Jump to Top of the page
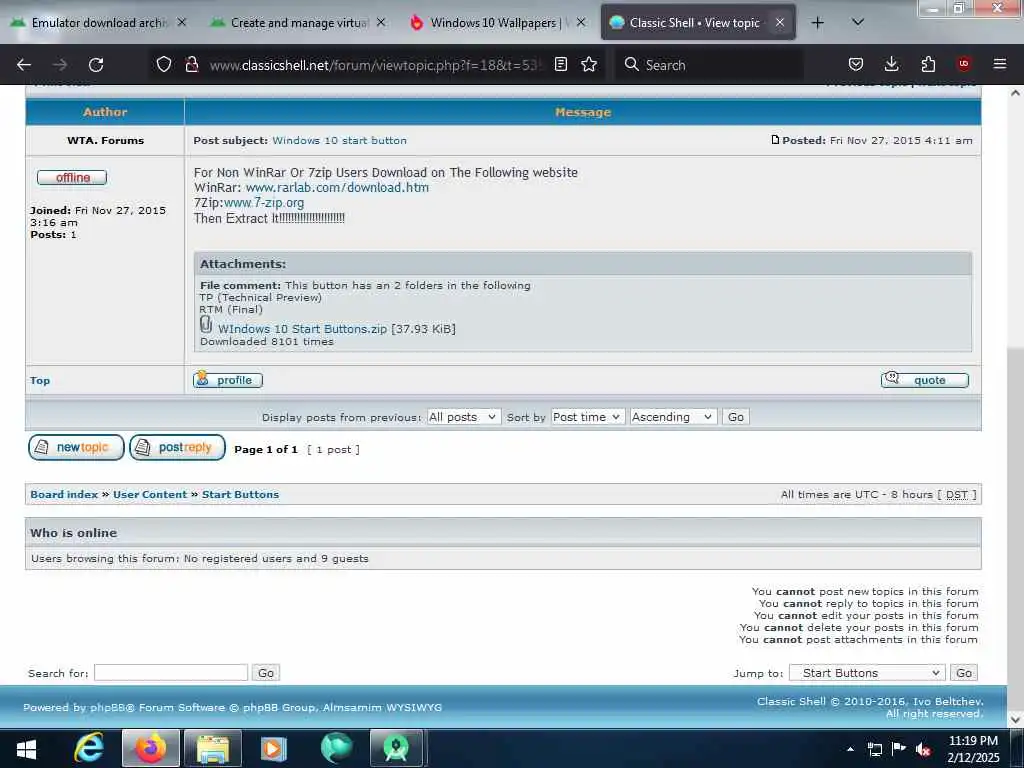 [40, 380]
